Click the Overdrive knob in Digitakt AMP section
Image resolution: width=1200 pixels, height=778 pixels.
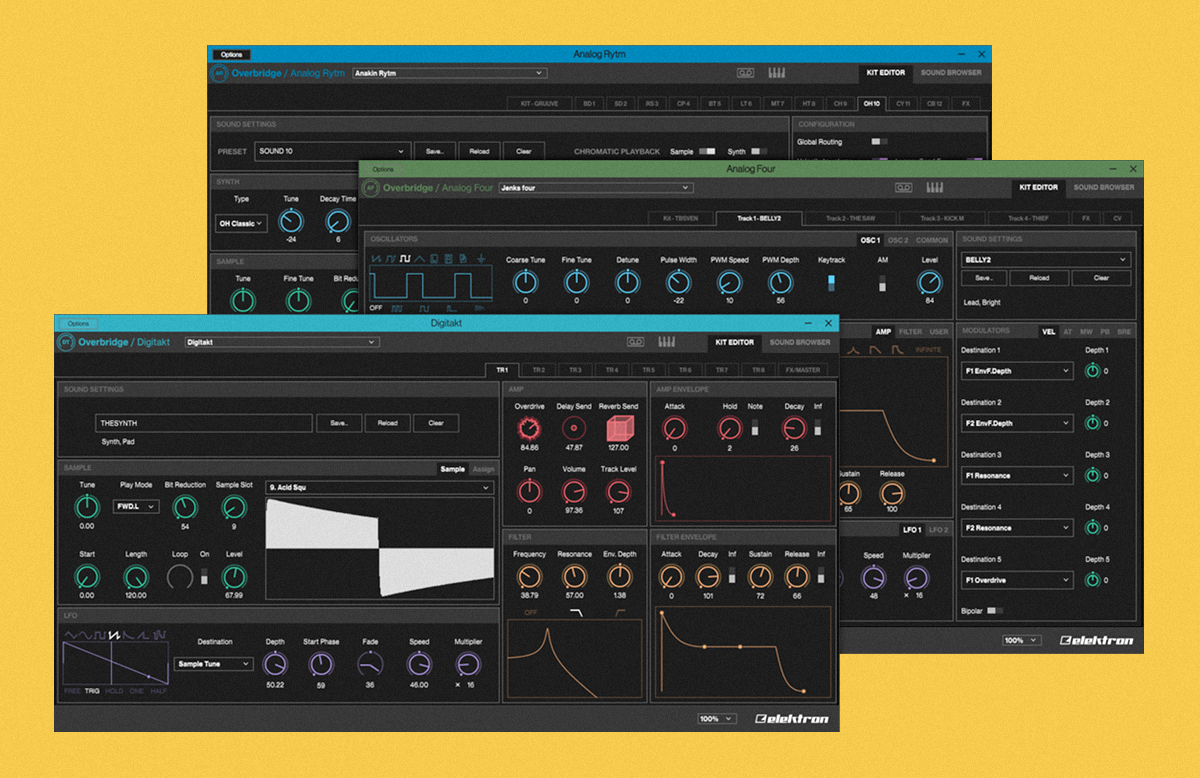(x=527, y=429)
